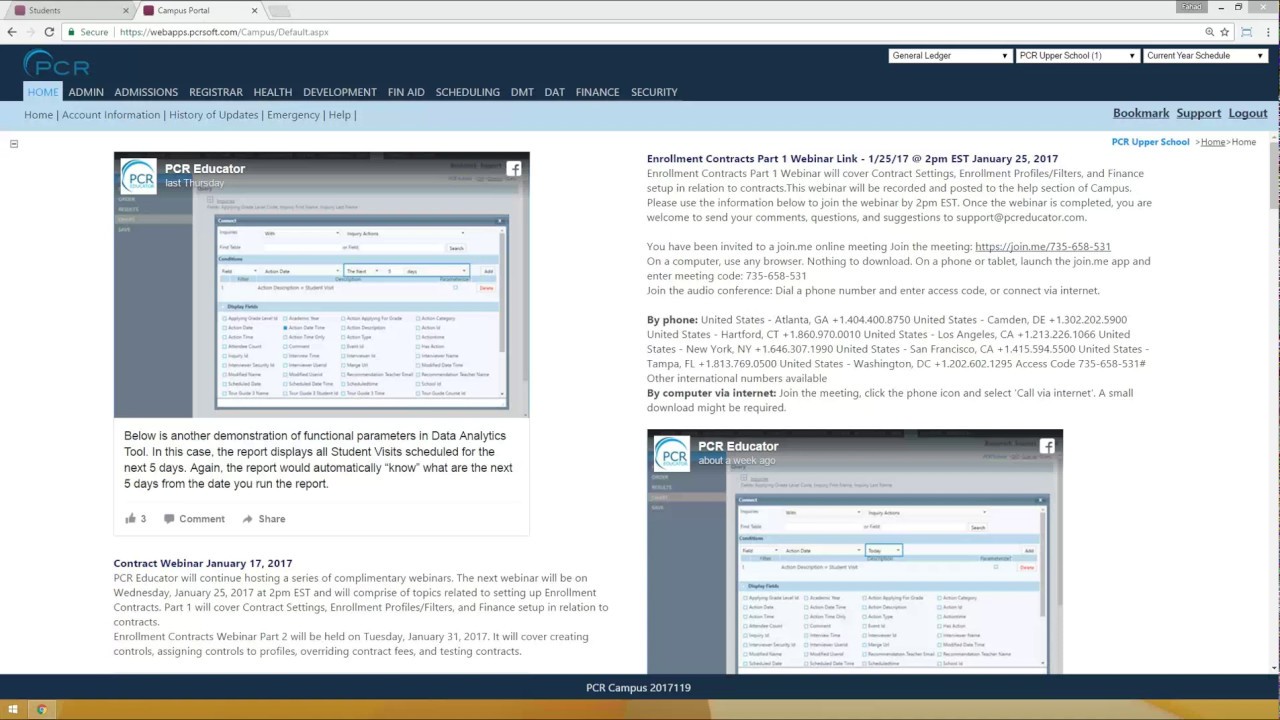Click the secure lock icon

click(71, 32)
